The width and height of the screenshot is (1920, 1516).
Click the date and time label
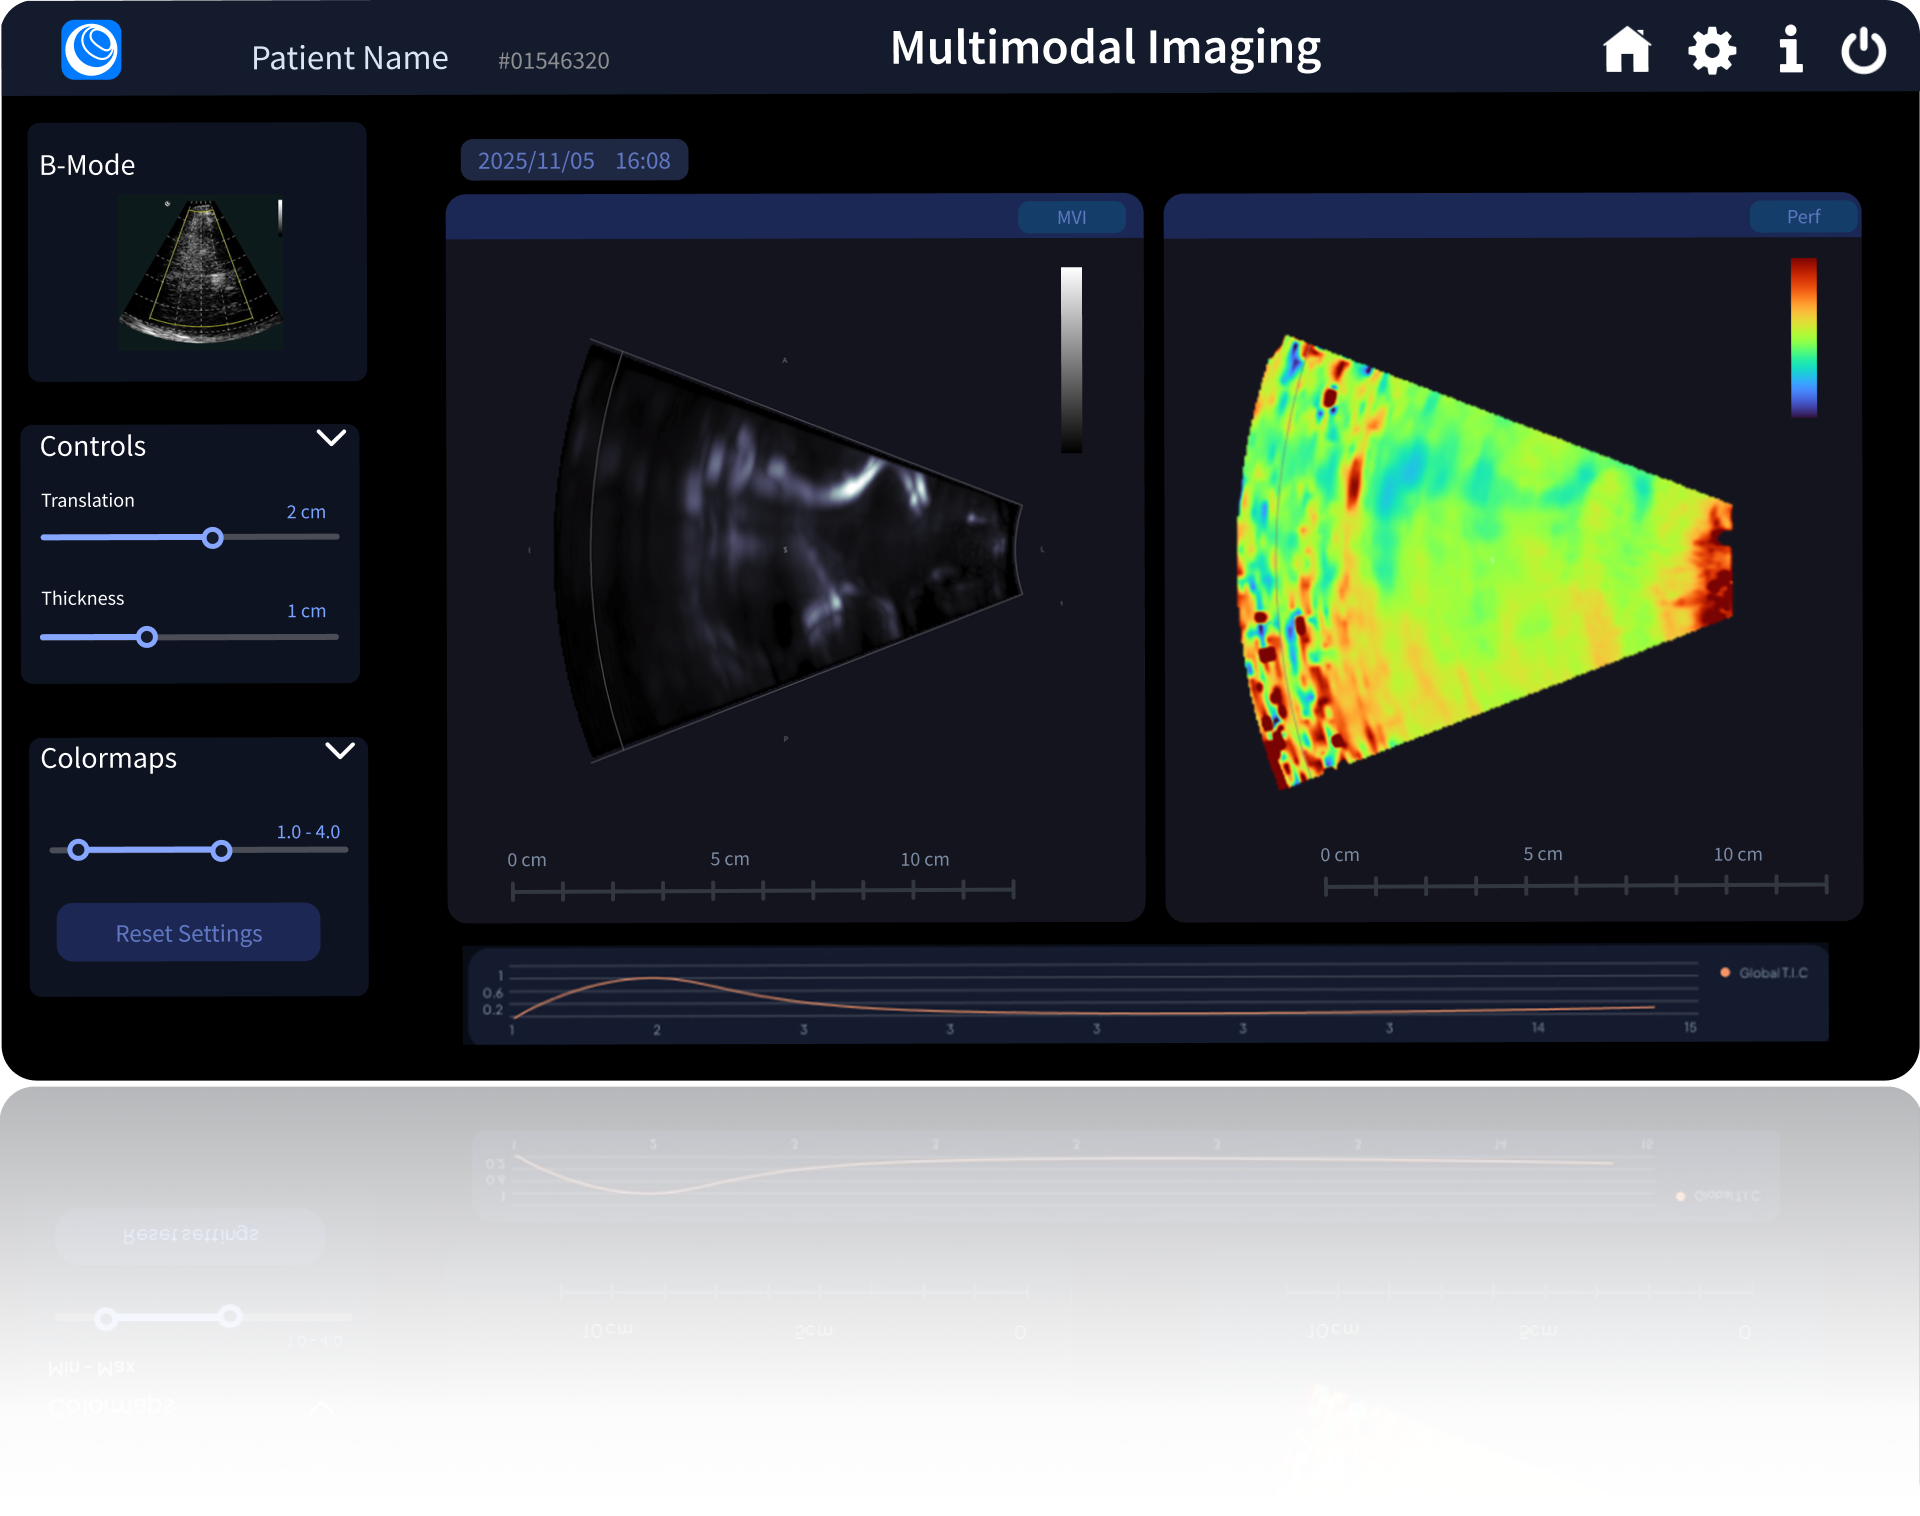tap(574, 160)
